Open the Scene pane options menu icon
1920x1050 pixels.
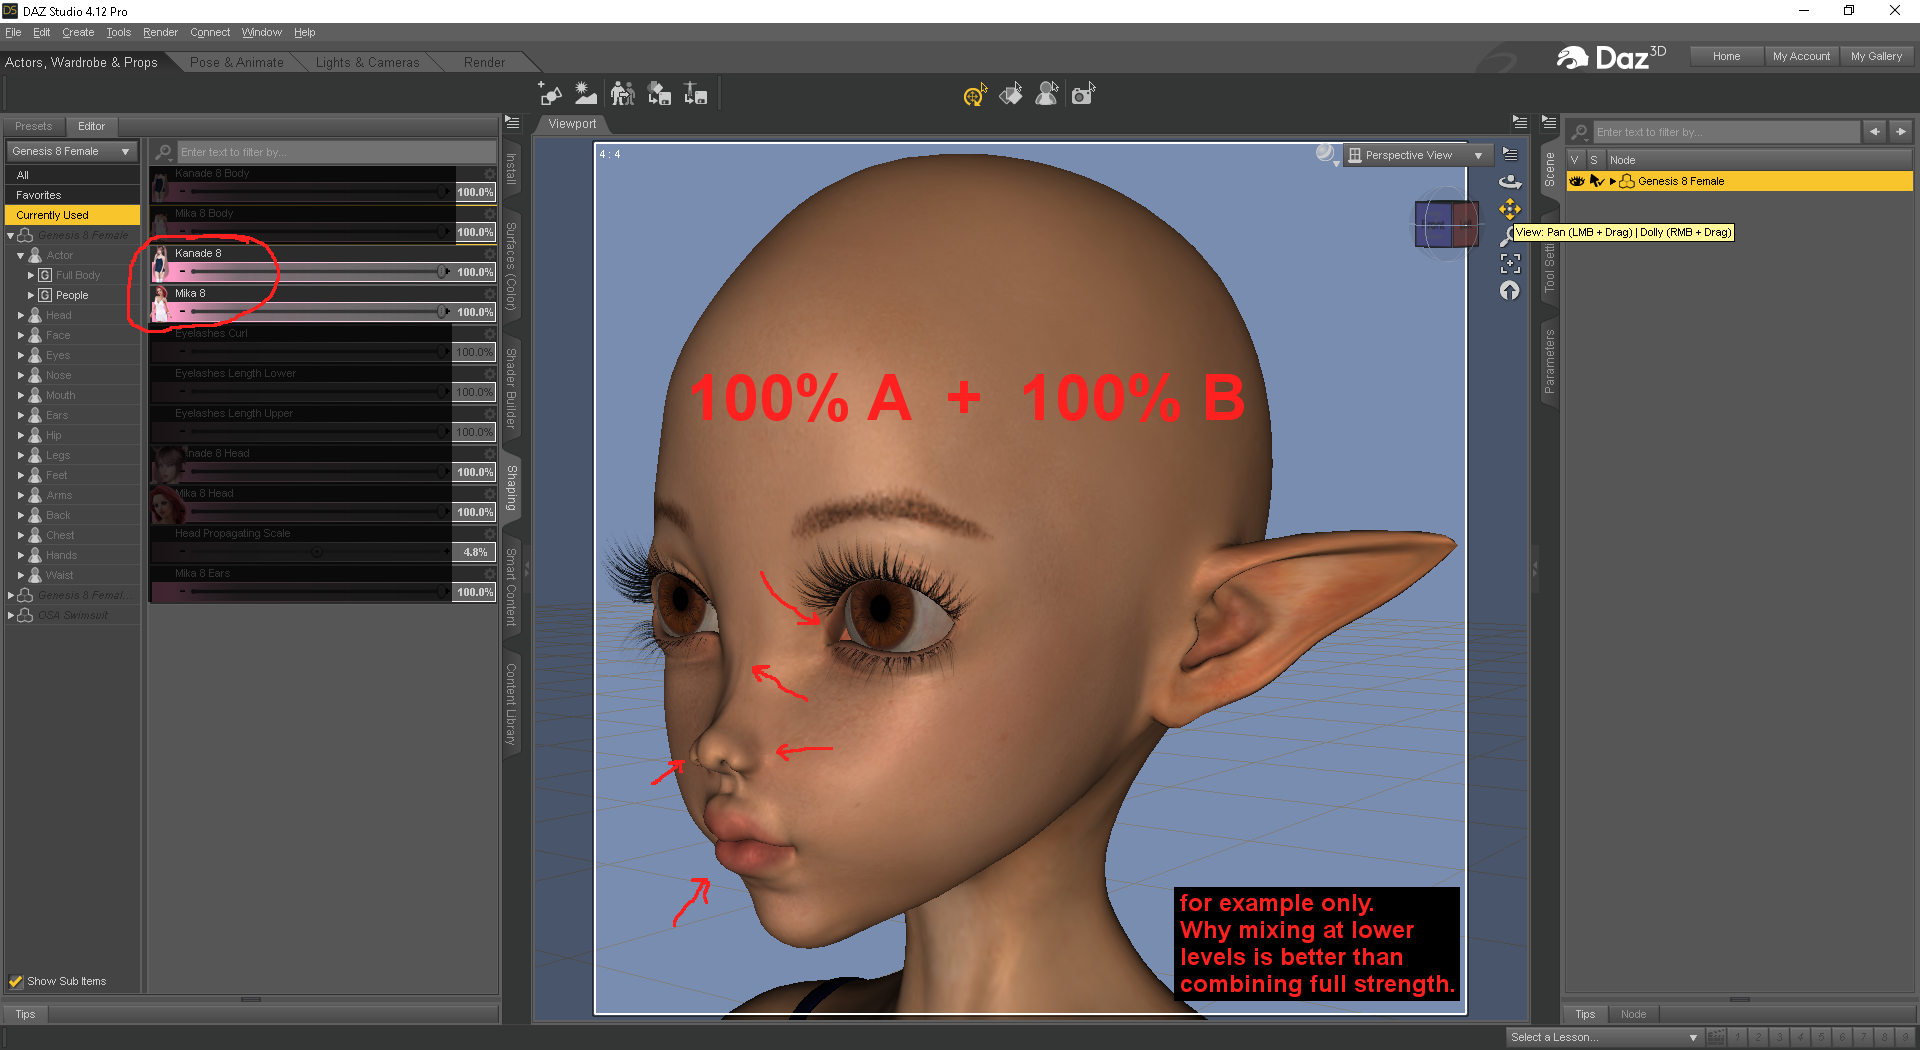point(1549,123)
